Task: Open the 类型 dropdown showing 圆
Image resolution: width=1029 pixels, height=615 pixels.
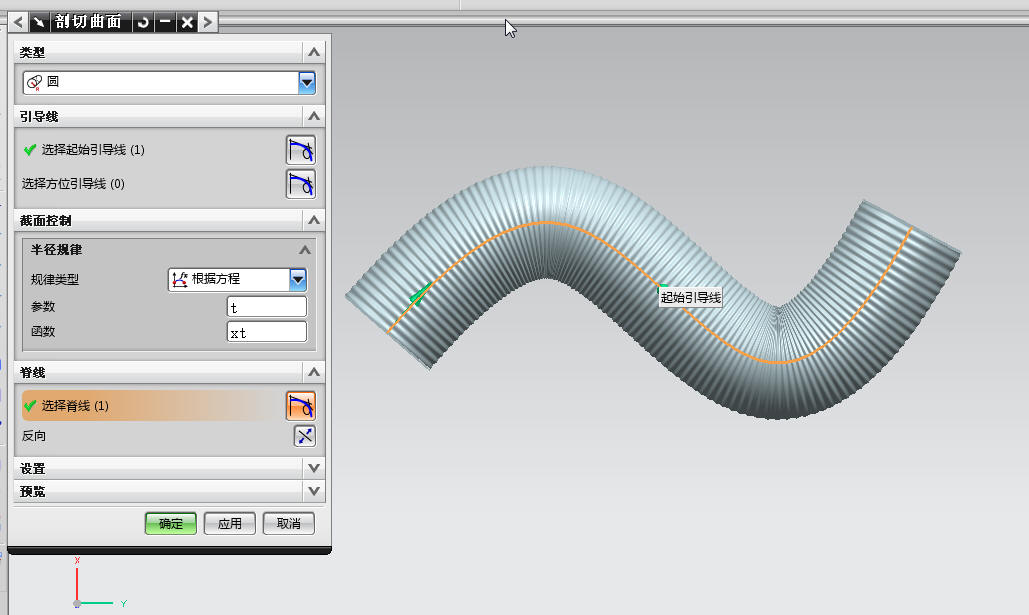Action: pyautogui.click(x=306, y=83)
